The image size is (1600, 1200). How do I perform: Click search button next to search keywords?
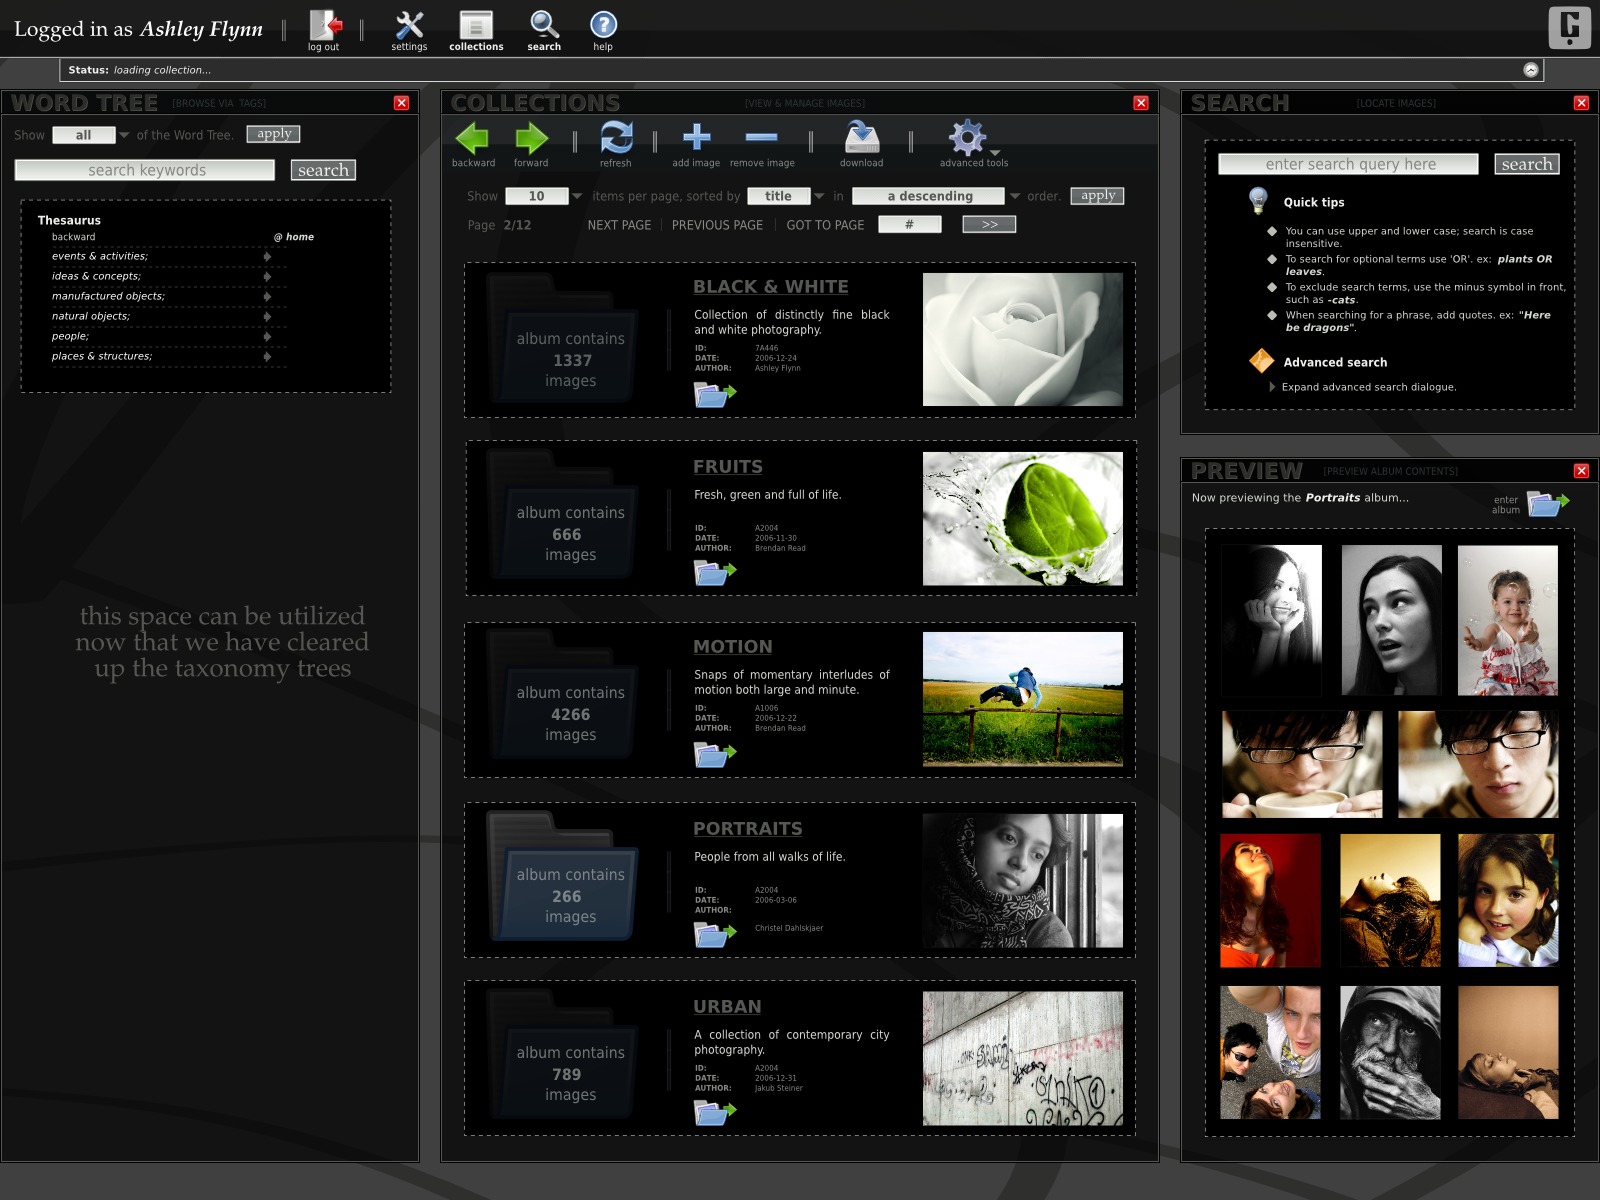[x=323, y=170]
